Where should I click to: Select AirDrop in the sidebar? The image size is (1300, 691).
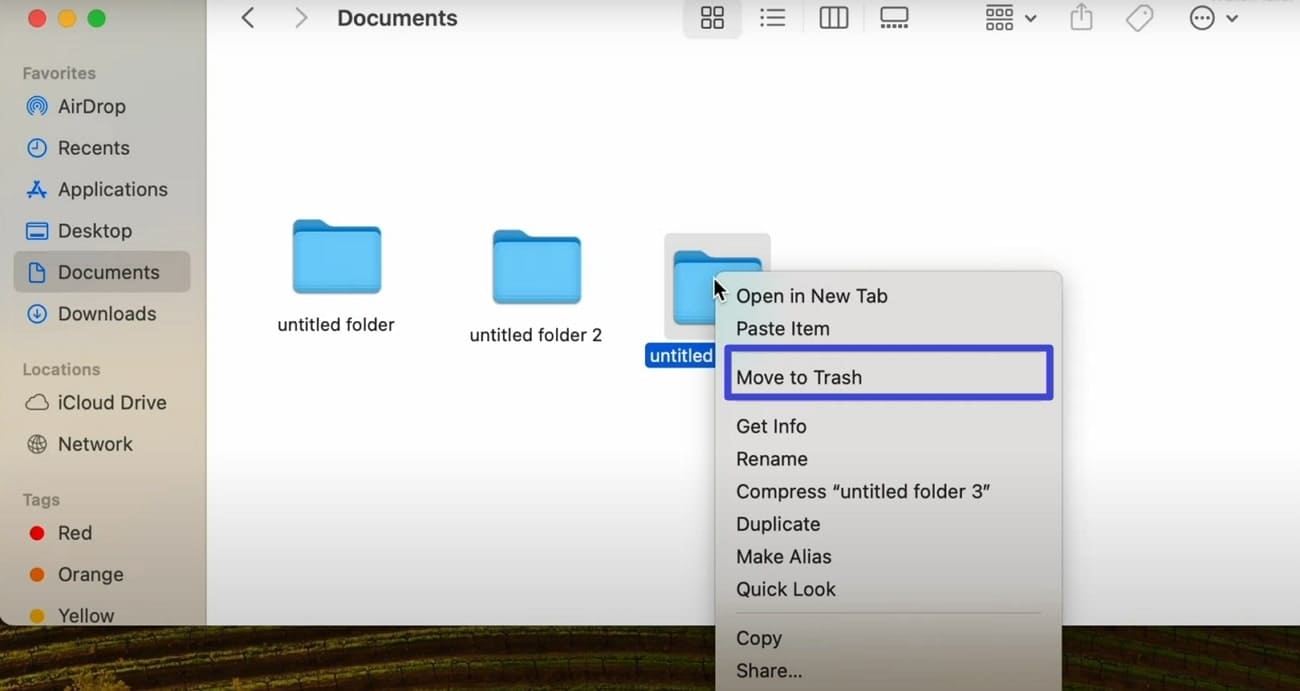[89, 106]
